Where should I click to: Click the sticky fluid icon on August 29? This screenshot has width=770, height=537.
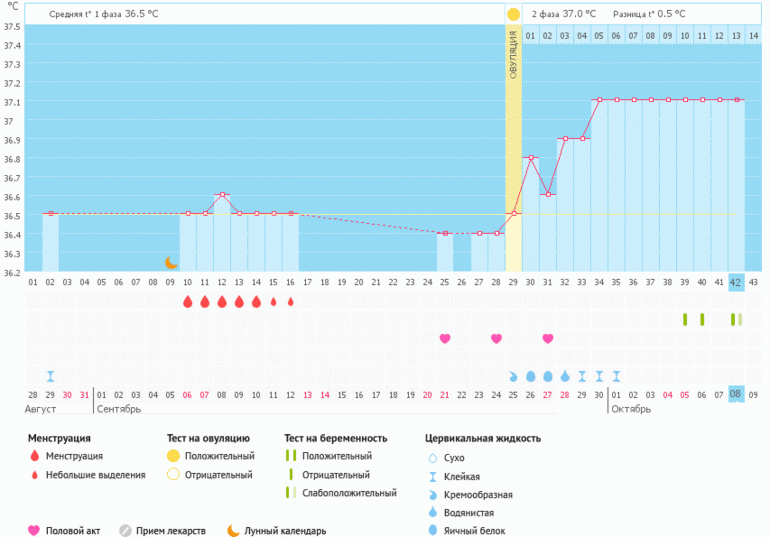point(50,376)
